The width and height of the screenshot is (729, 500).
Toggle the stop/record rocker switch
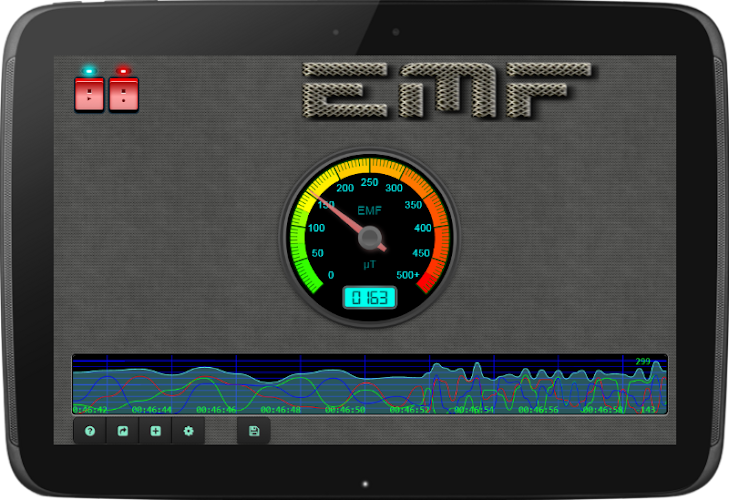coord(124,95)
